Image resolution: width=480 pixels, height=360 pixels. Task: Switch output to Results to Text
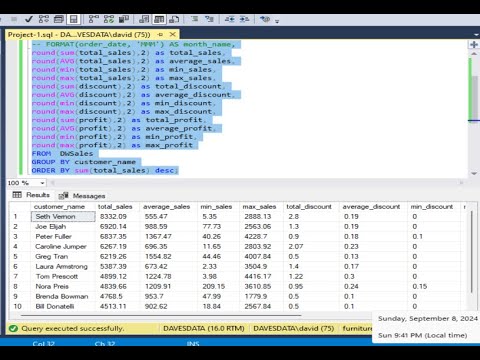point(144,19)
